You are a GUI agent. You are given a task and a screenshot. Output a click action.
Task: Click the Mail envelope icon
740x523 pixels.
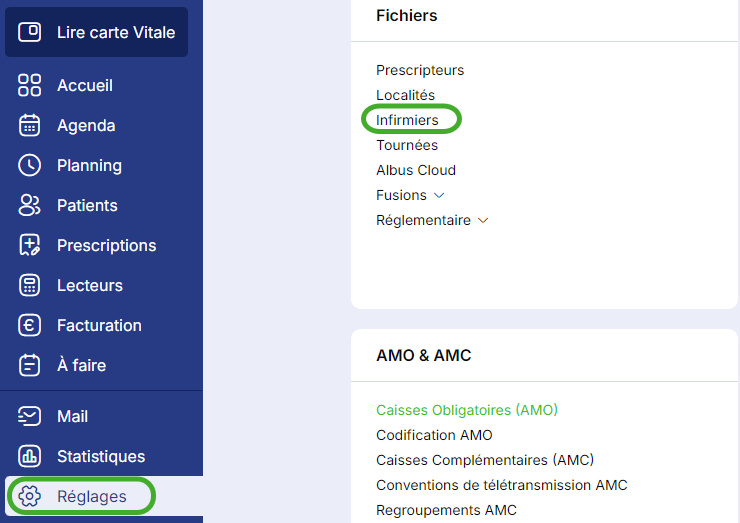pyautogui.click(x=30, y=416)
